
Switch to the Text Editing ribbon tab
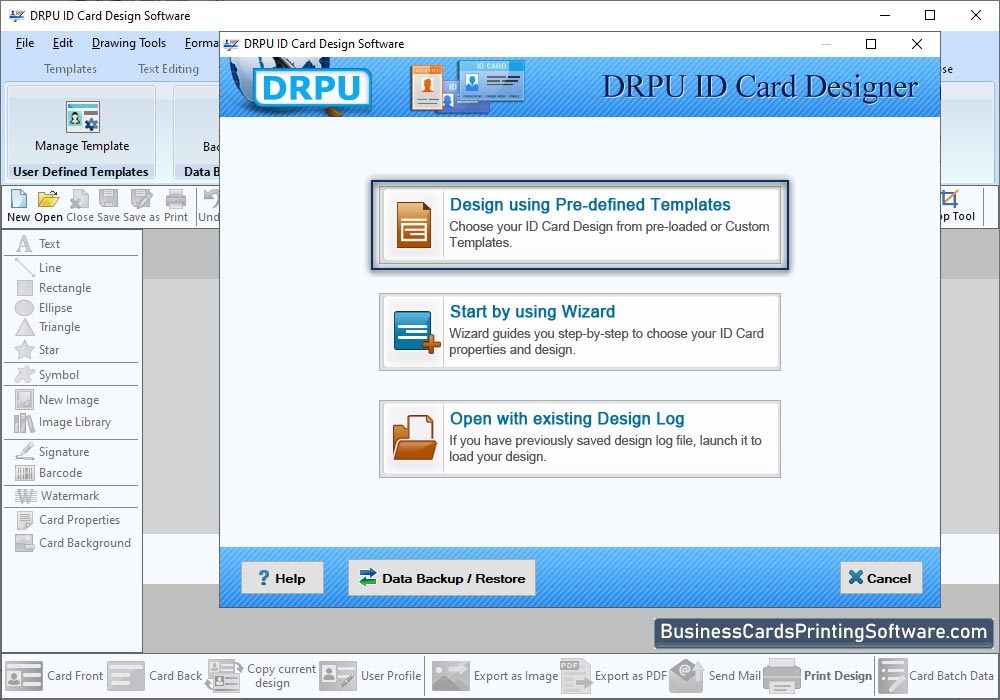[x=168, y=69]
